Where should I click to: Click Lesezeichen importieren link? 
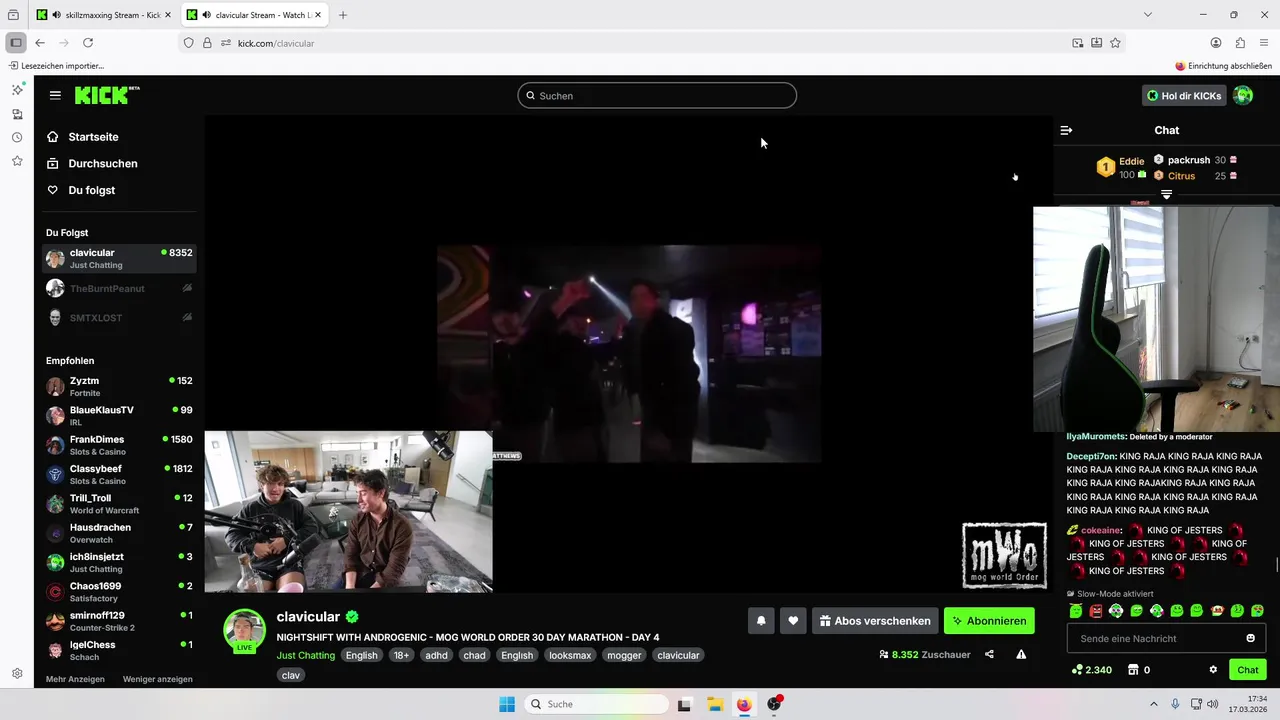pos(56,66)
